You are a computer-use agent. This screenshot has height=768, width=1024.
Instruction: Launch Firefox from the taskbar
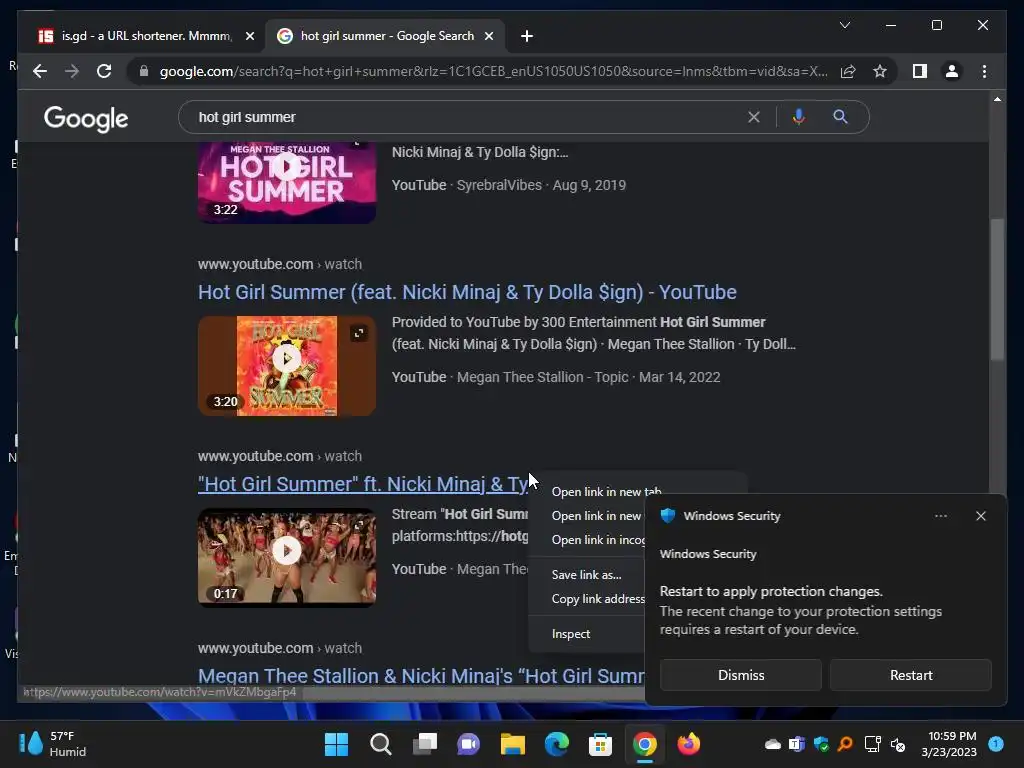(x=688, y=744)
